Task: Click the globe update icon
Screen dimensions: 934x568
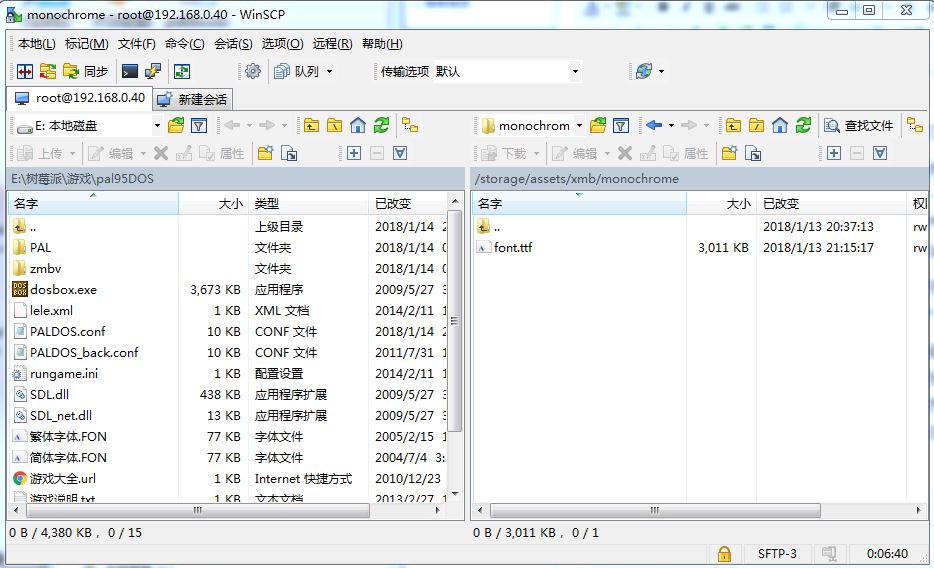Action: [x=644, y=71]
